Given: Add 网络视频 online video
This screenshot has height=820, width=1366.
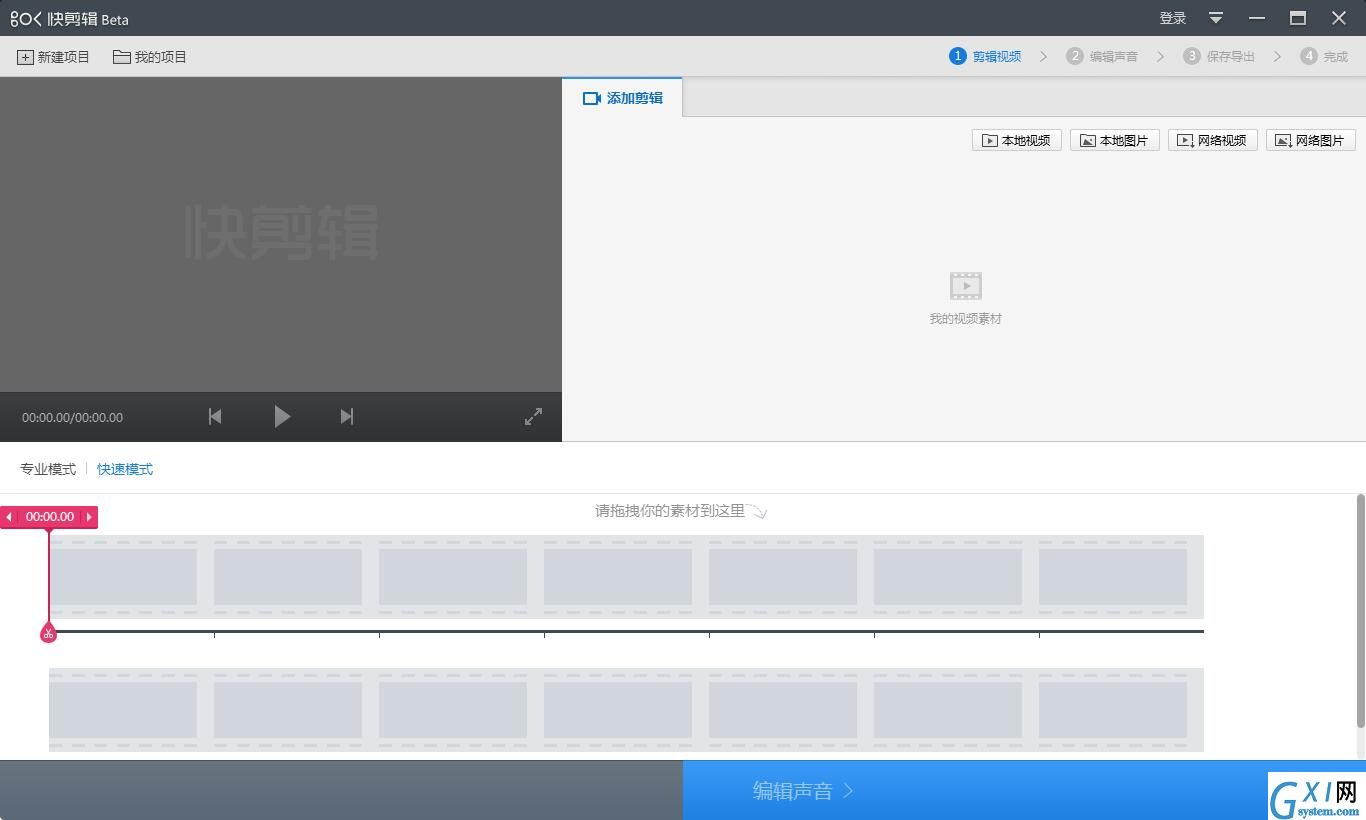Looking at the screenshot, I should [x=1213, y=140].
